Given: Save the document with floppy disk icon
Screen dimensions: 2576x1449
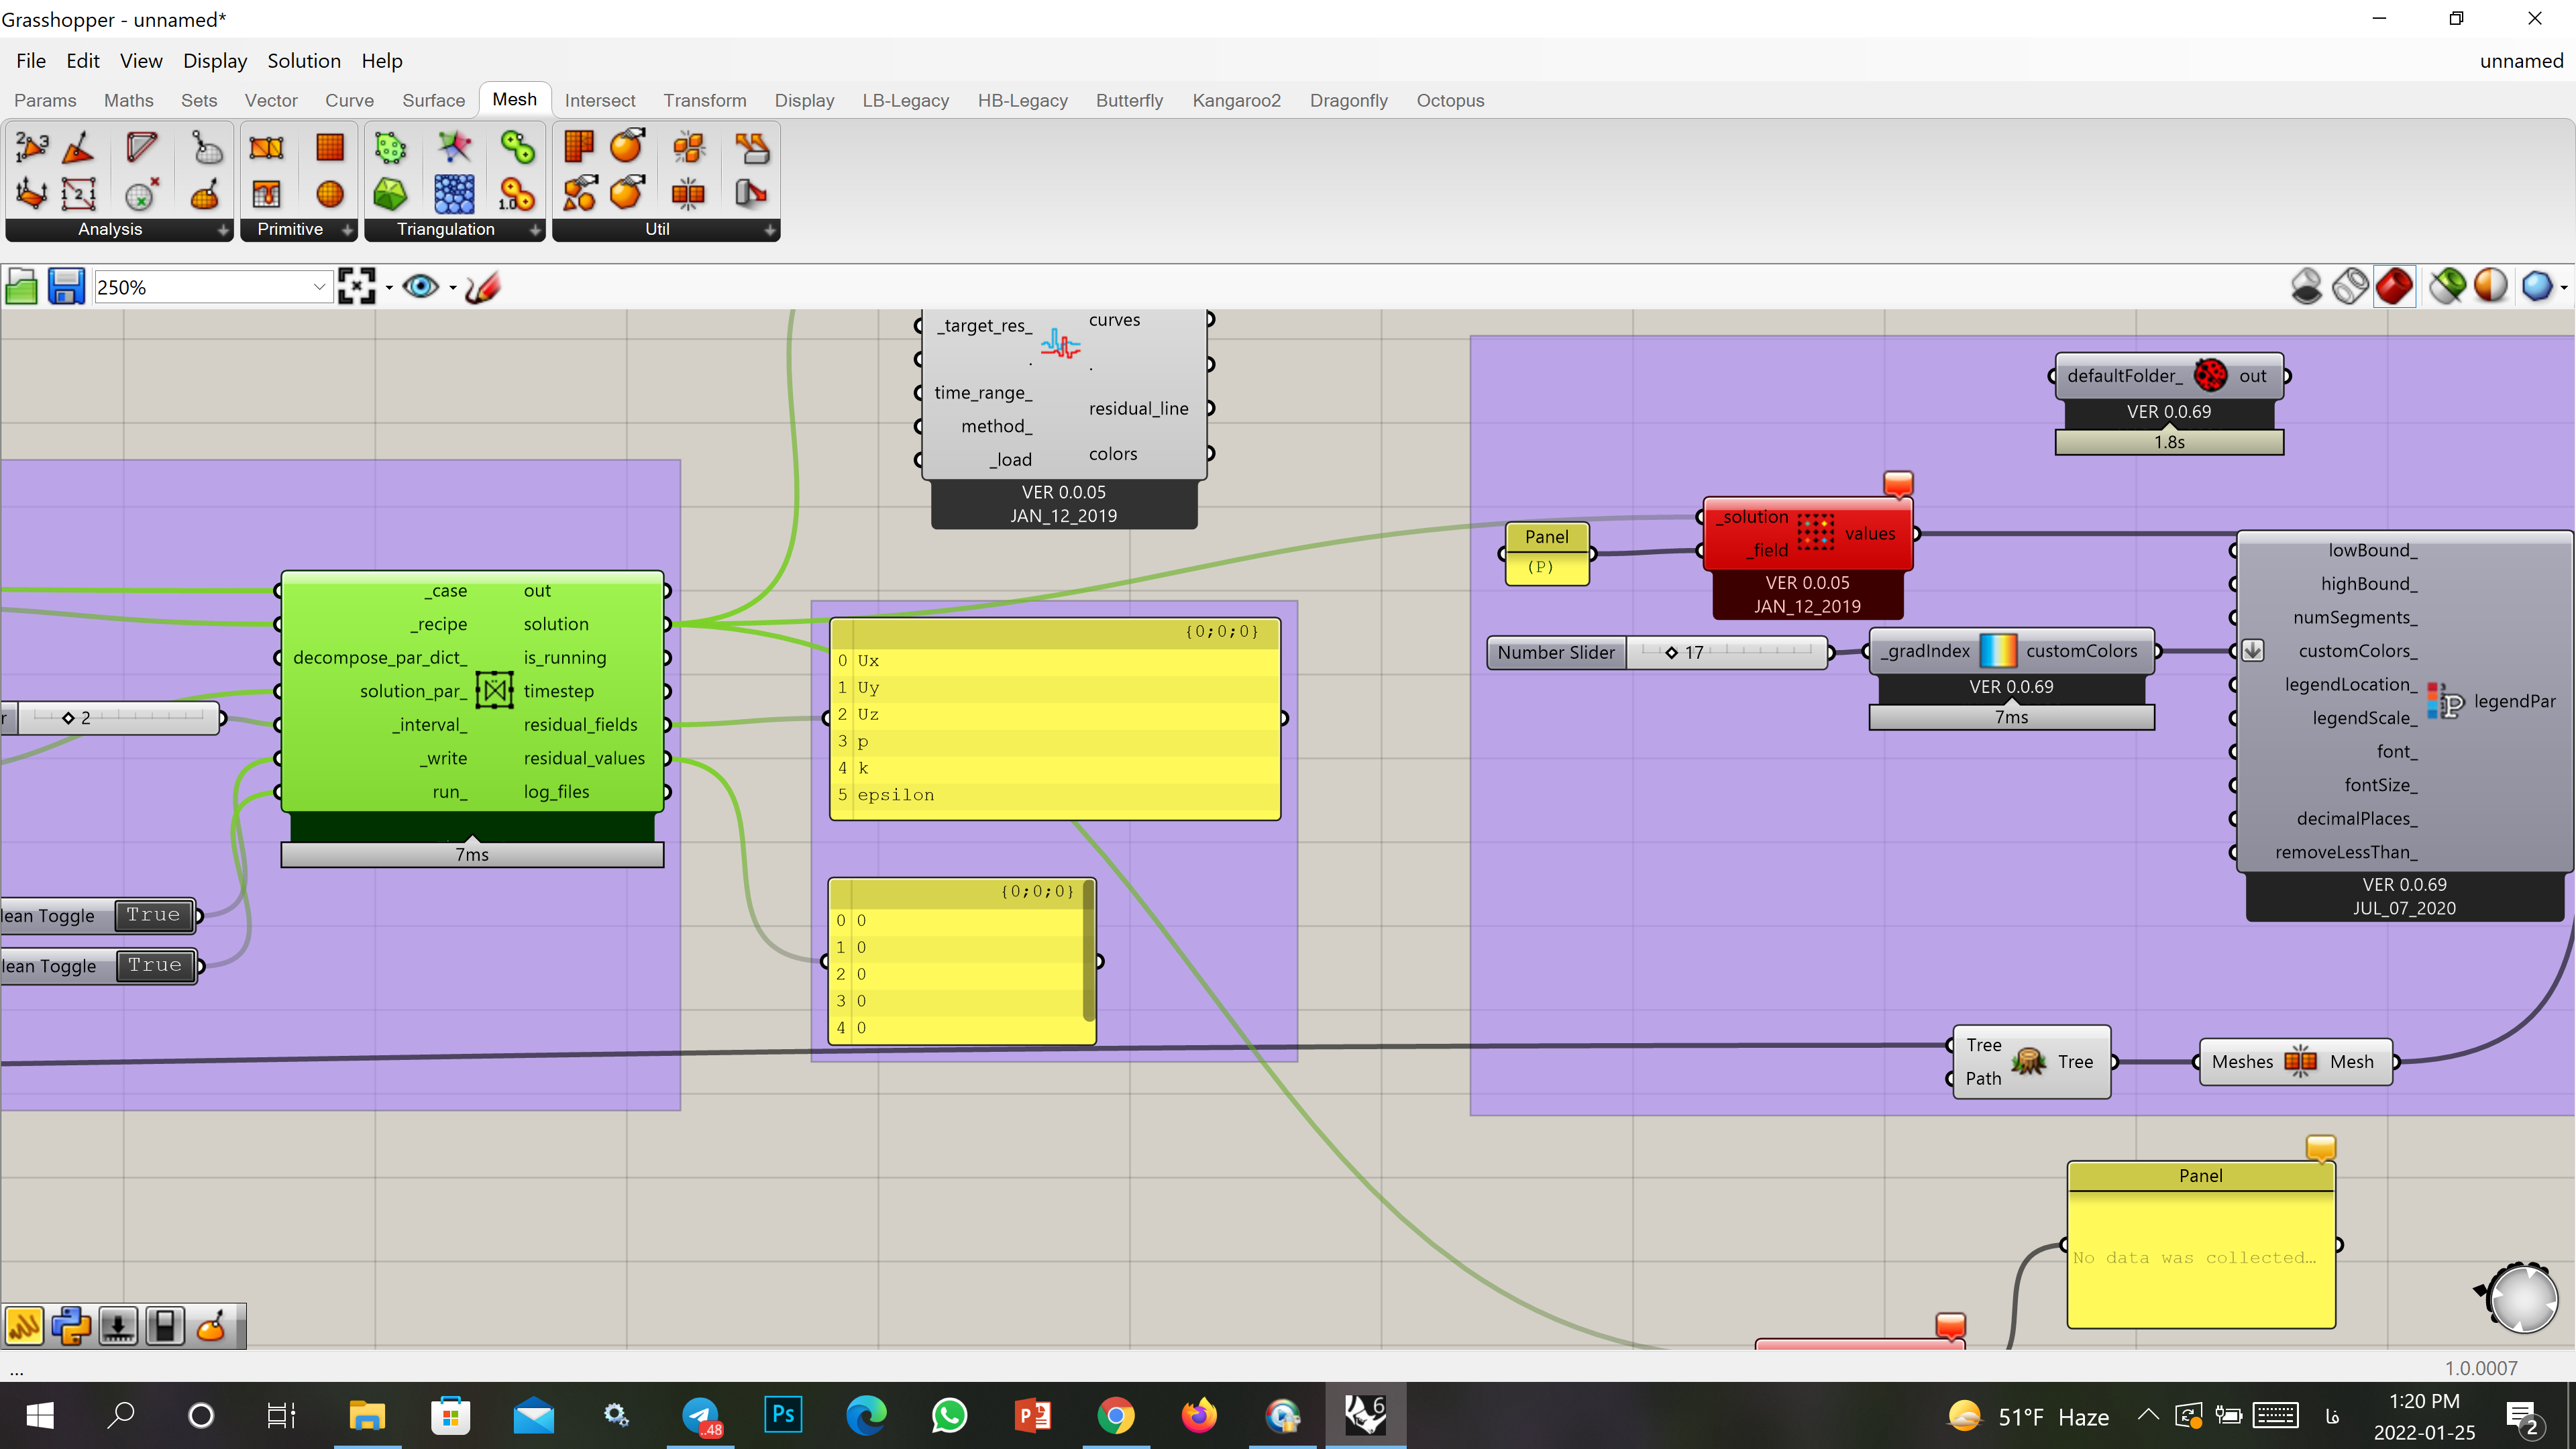Looking at the screenshot, I should (x=67, y=287).
